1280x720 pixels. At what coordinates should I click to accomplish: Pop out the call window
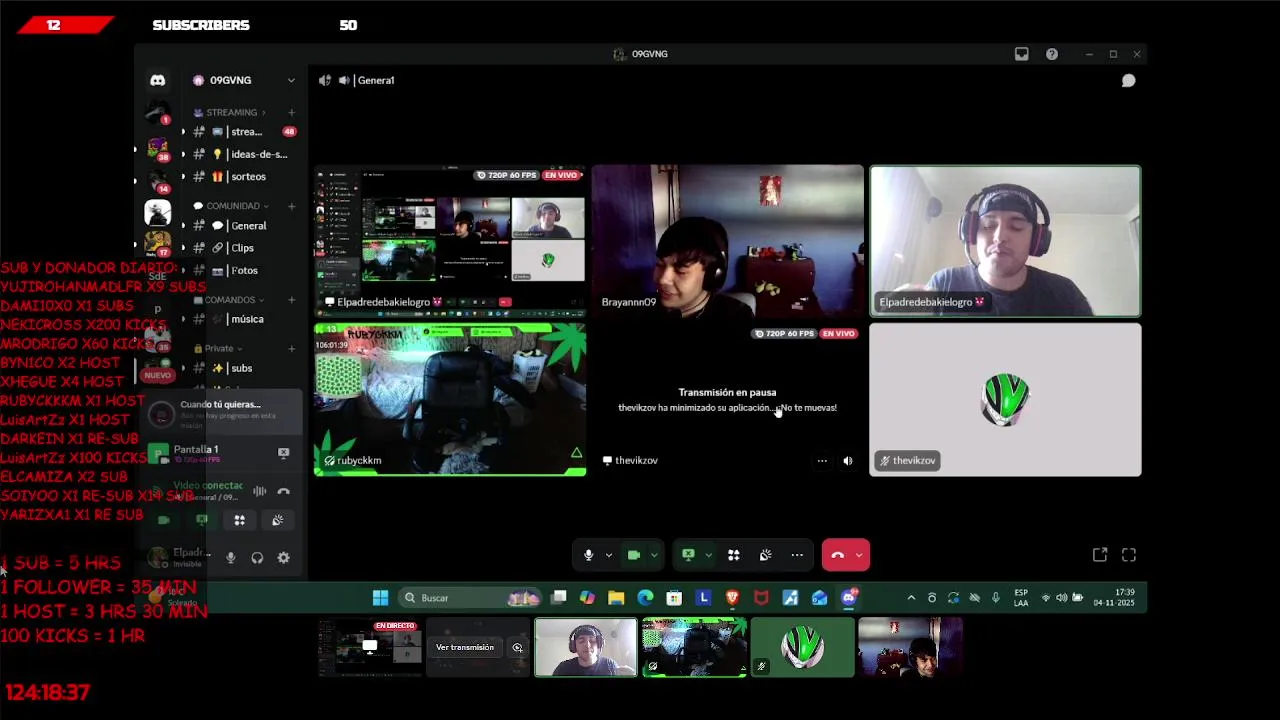(x=1100, y=555)
